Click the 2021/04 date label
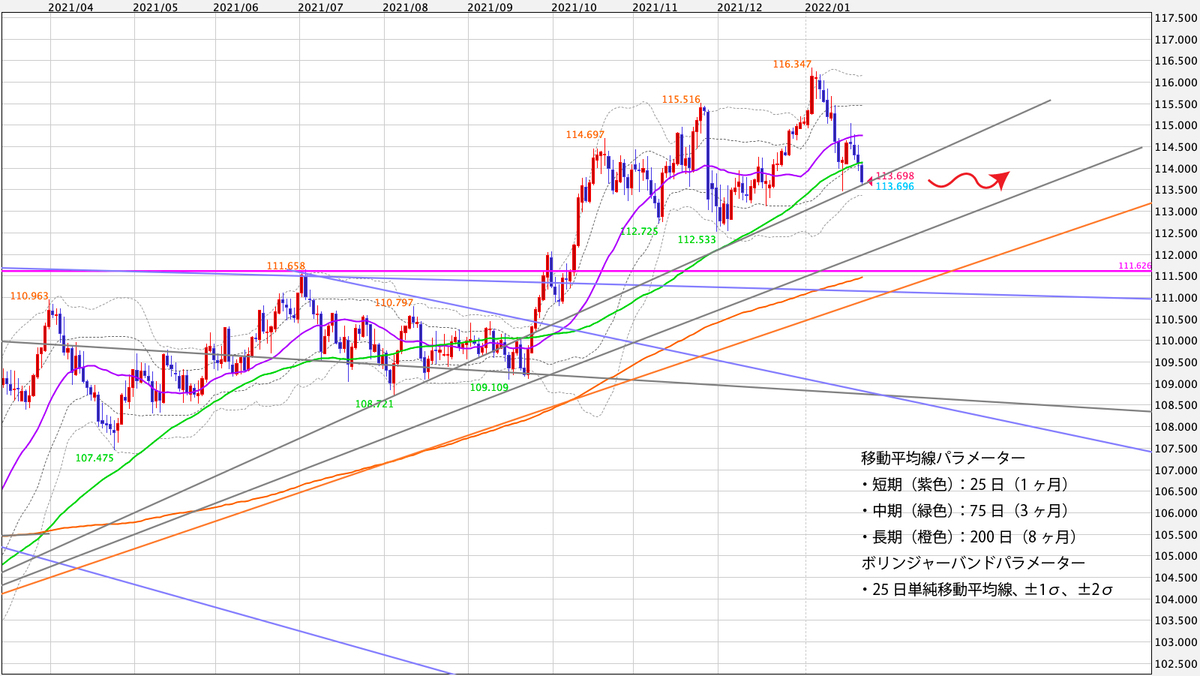The image size is (1200, 676). click(x=71, y=7)
